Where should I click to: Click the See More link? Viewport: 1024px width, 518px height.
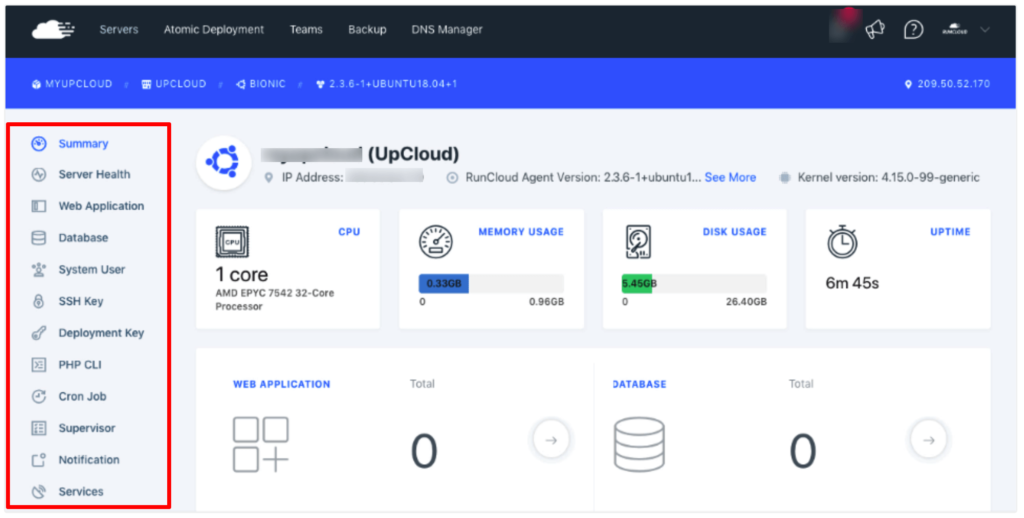tap(730, 178)
